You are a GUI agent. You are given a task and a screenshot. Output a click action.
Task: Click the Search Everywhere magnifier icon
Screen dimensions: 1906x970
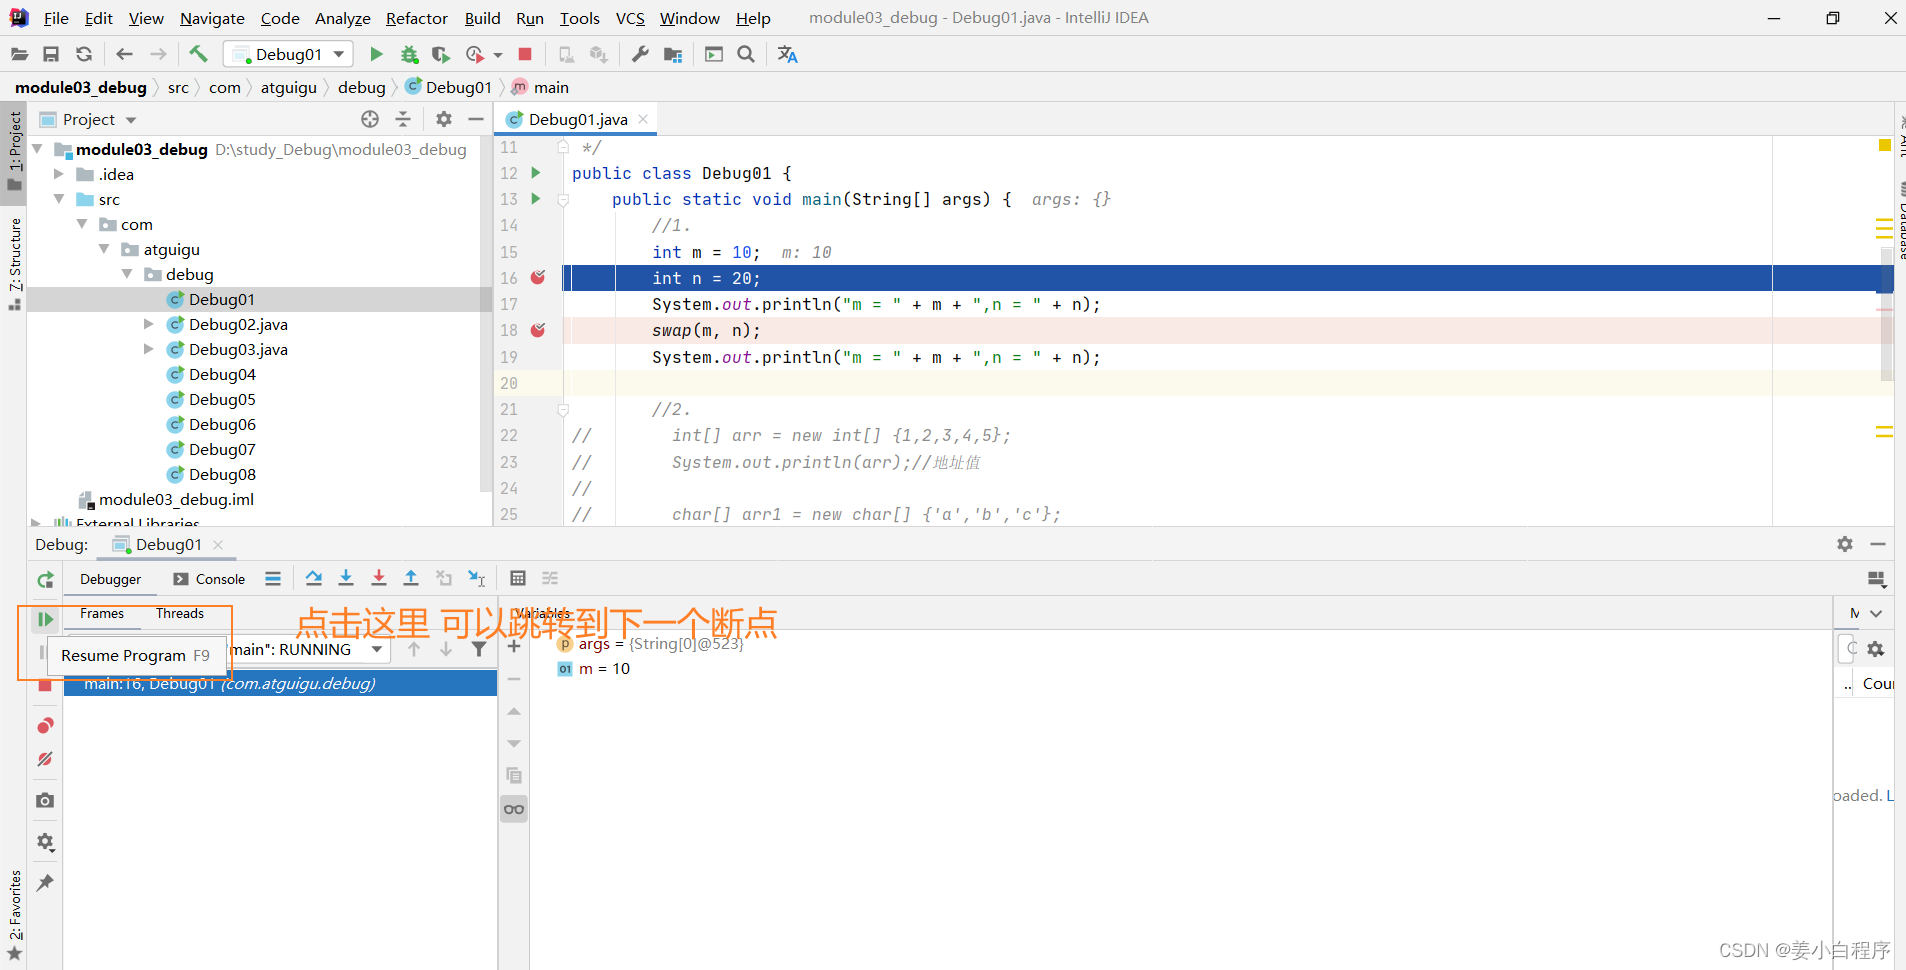(x=746, y=54)
